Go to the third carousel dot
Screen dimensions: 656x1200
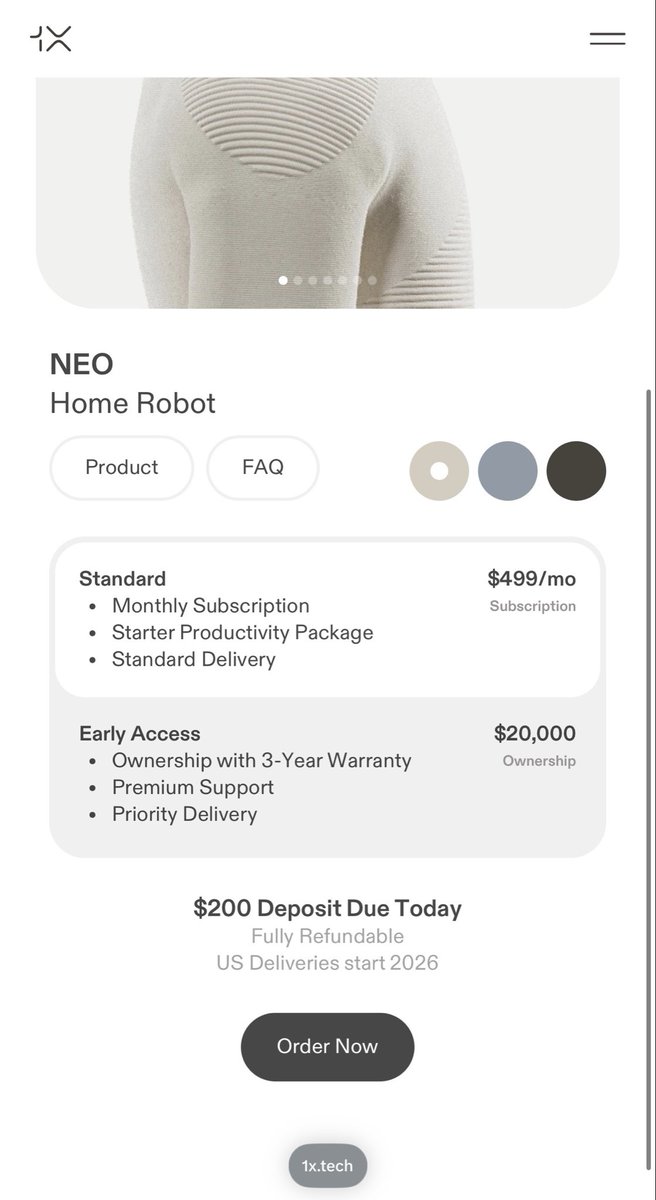tap(313, 280)
